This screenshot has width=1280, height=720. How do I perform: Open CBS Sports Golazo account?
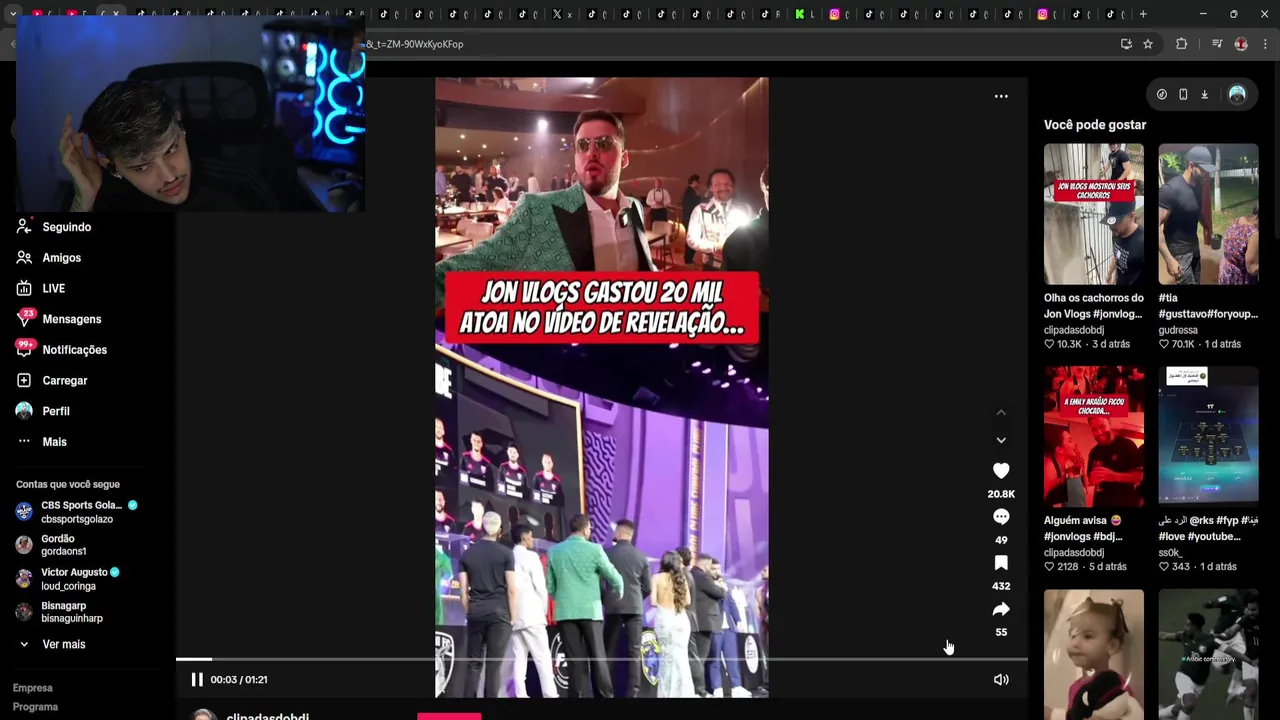point(78,512)
